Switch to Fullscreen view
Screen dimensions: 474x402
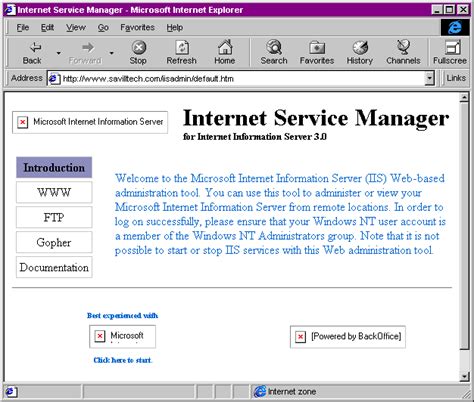pyautogui.click(x=450, y=53)
